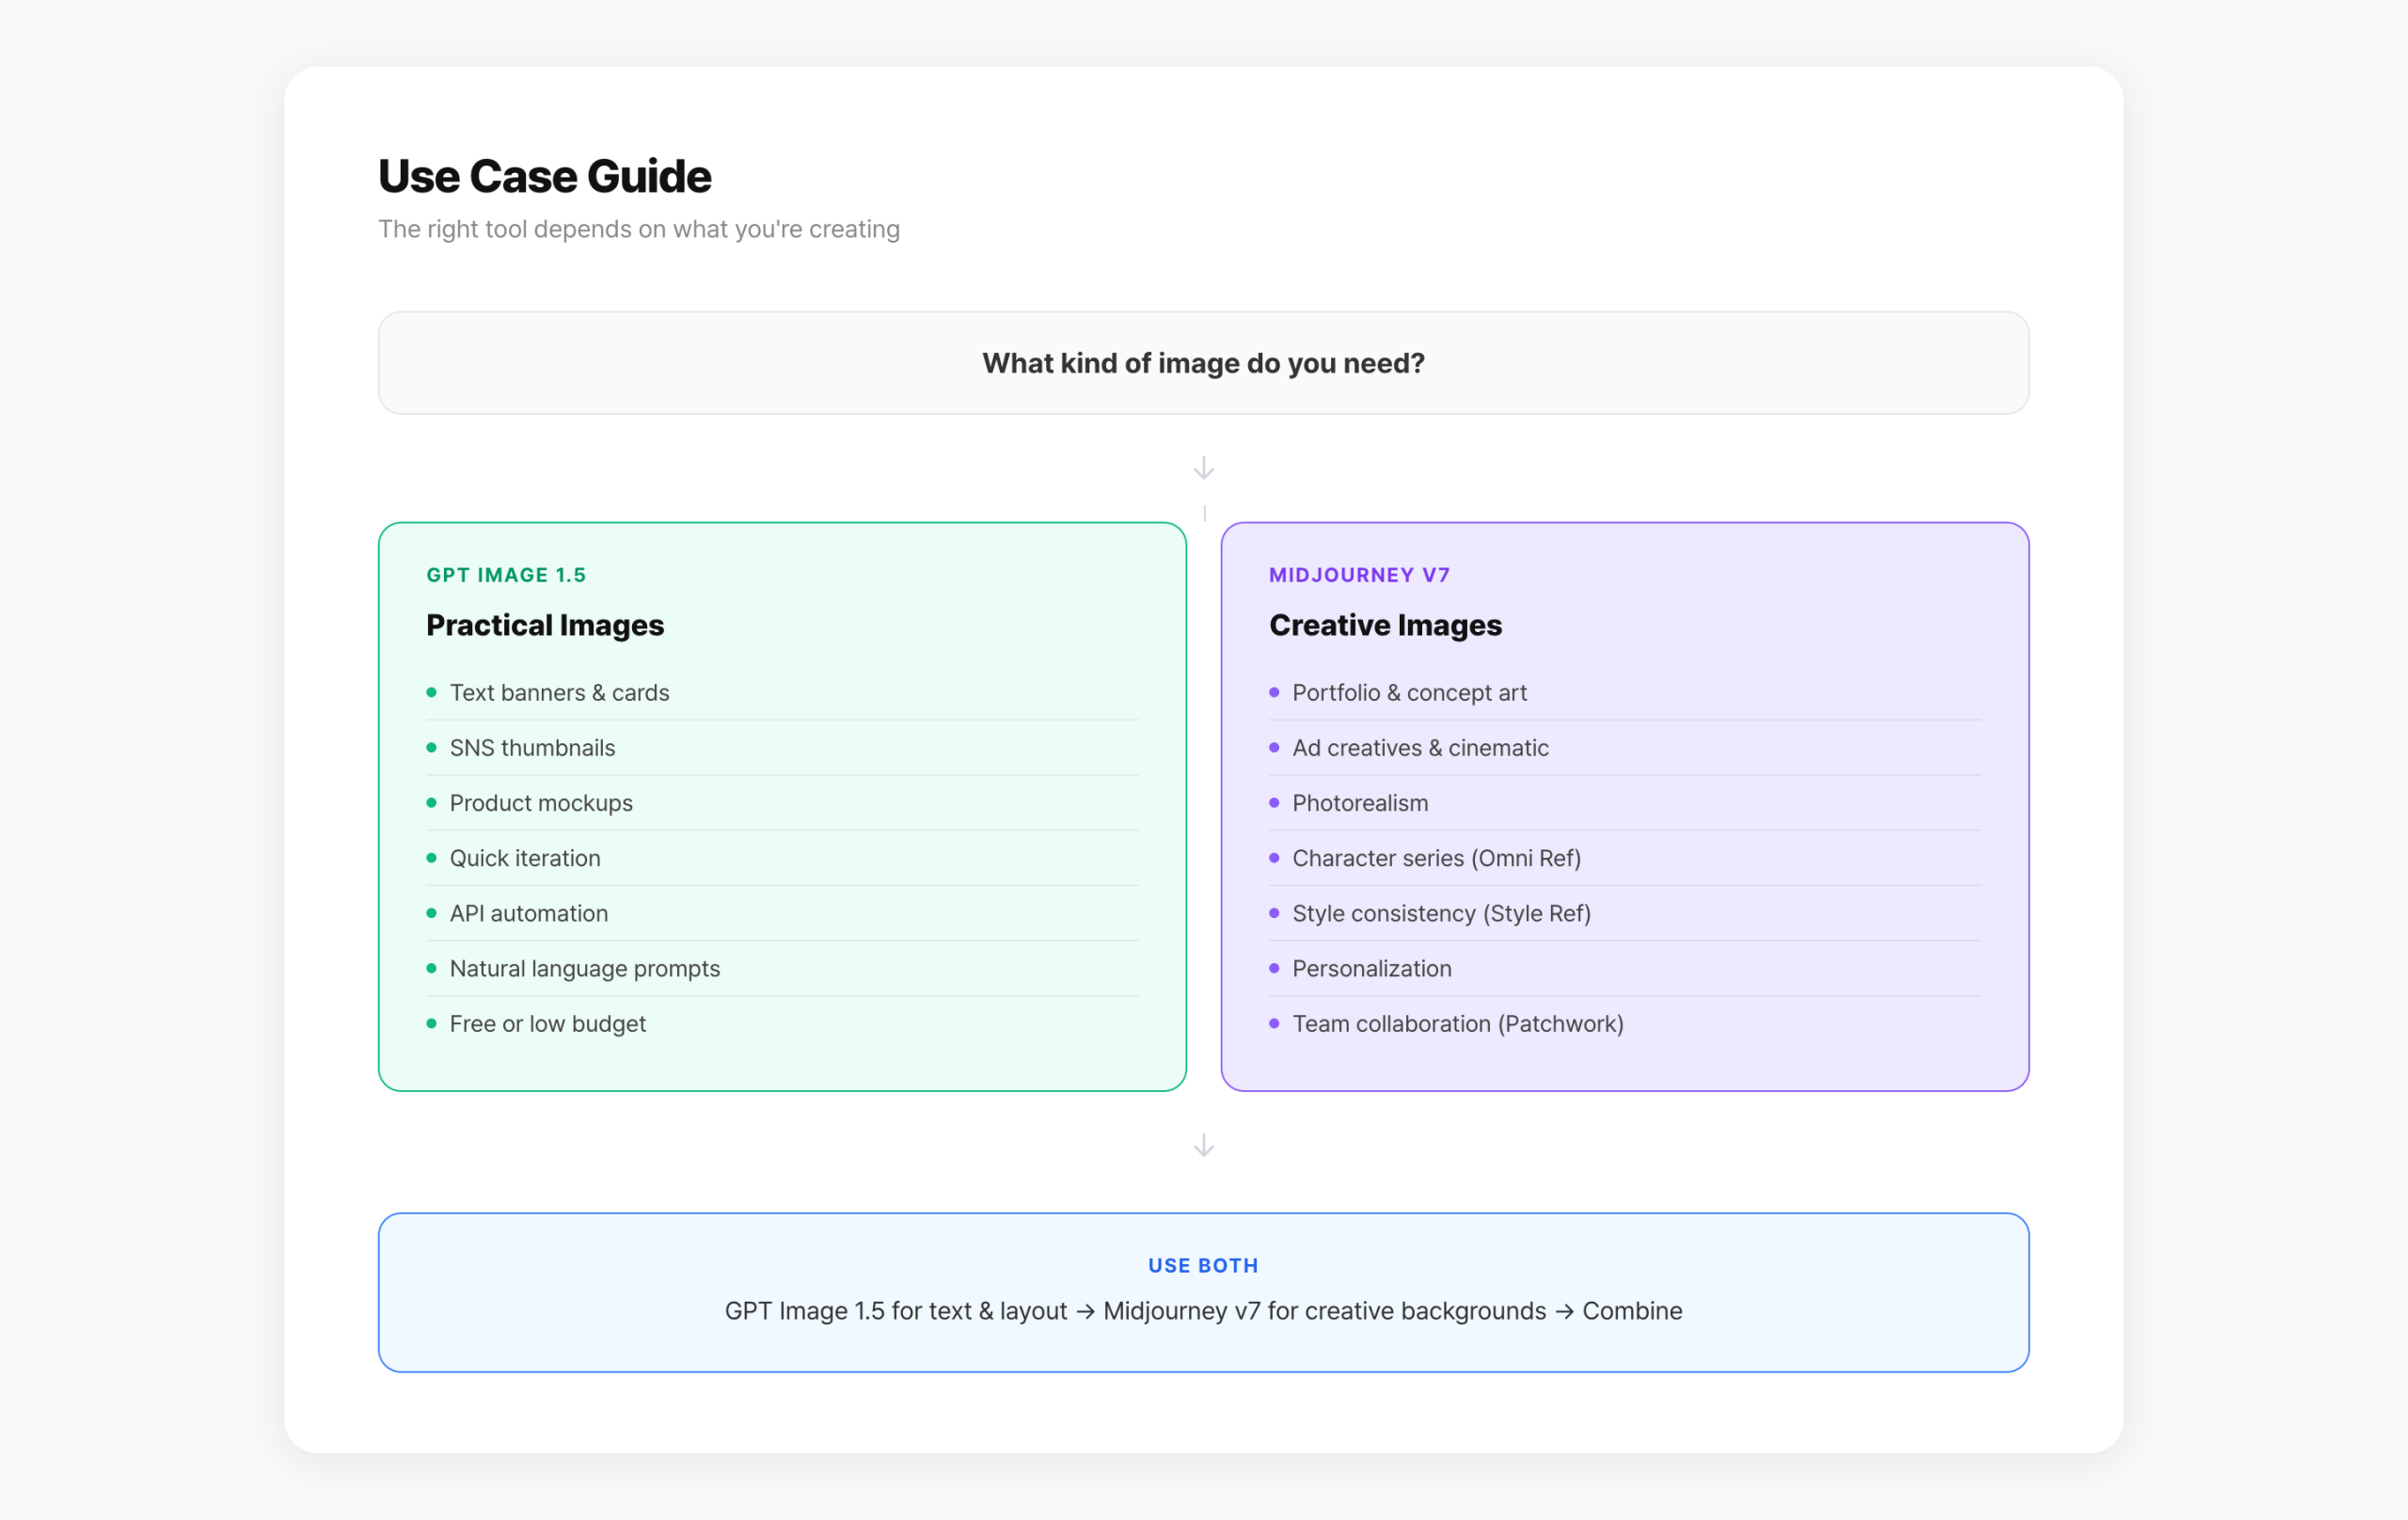Viewport: 2408px width, 1520px height.
Task: Click the down arrow below the question box
Action: [1203, 468]
